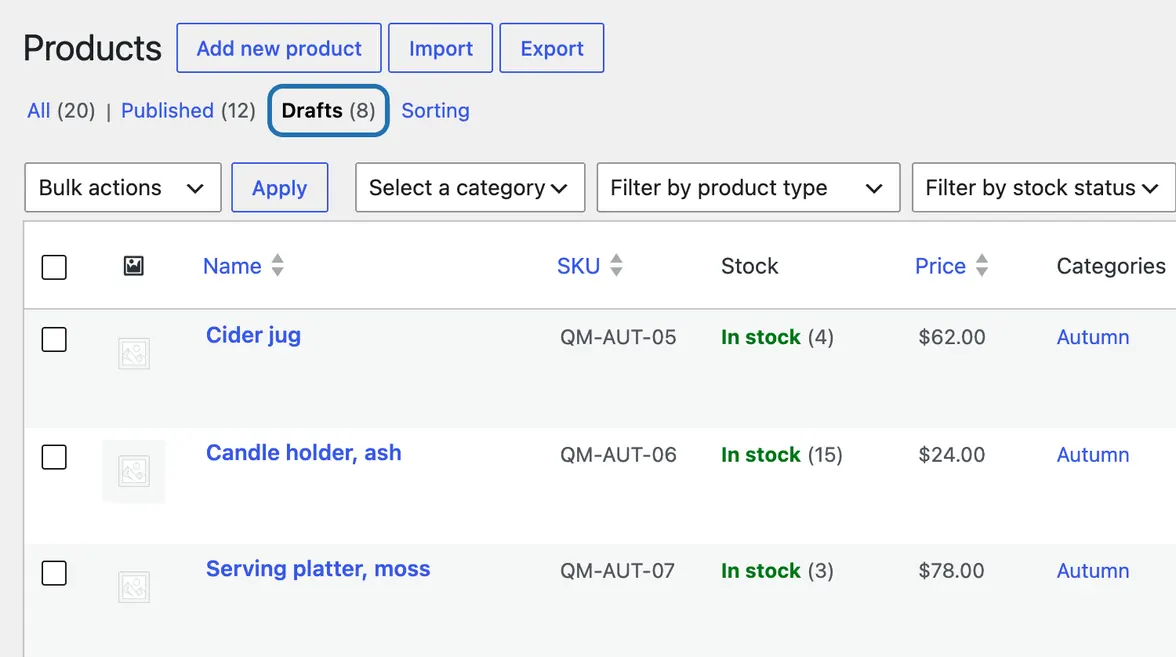
Task: Click the image column header icon
Action: click(134, 266)
